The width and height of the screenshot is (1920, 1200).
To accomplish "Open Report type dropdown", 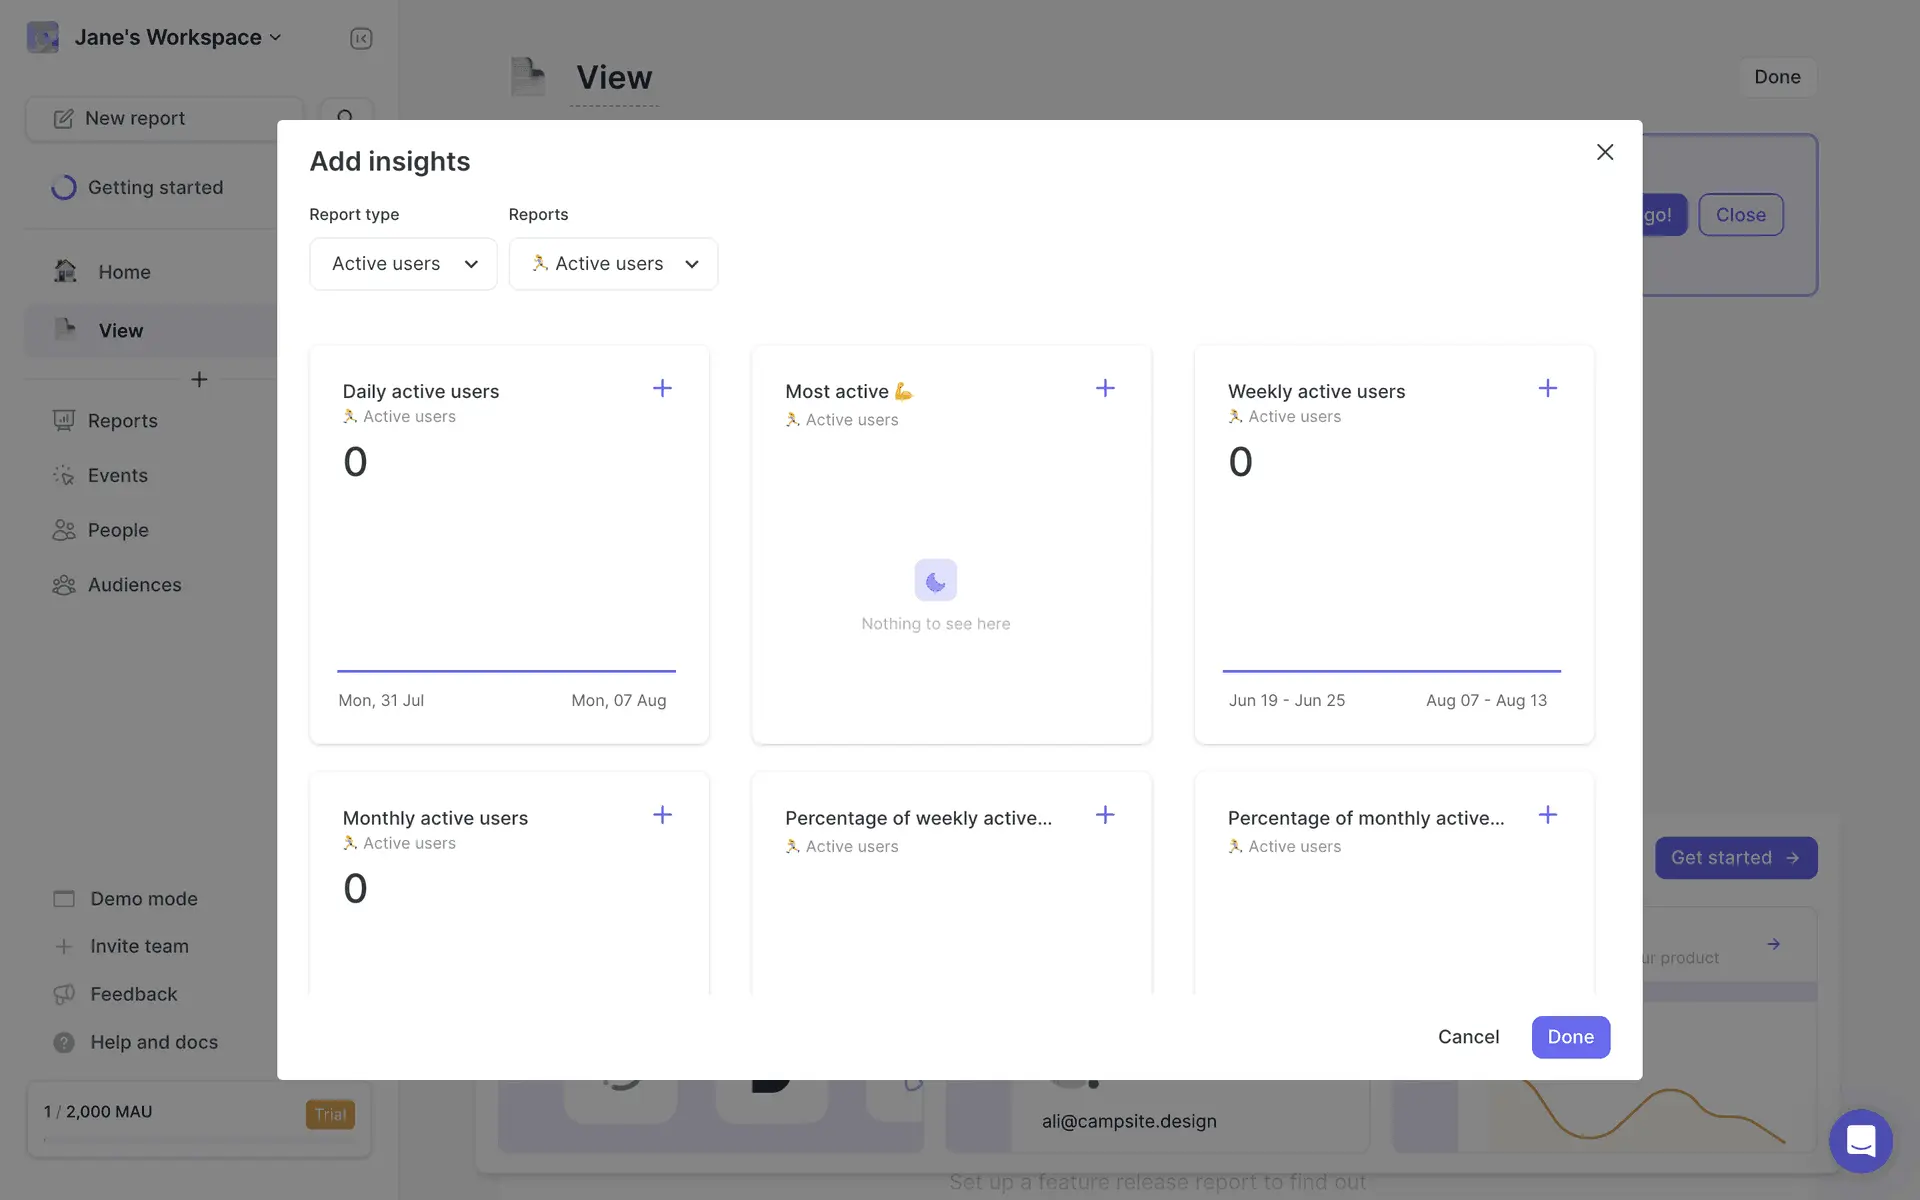I will (x=403, y=264).
